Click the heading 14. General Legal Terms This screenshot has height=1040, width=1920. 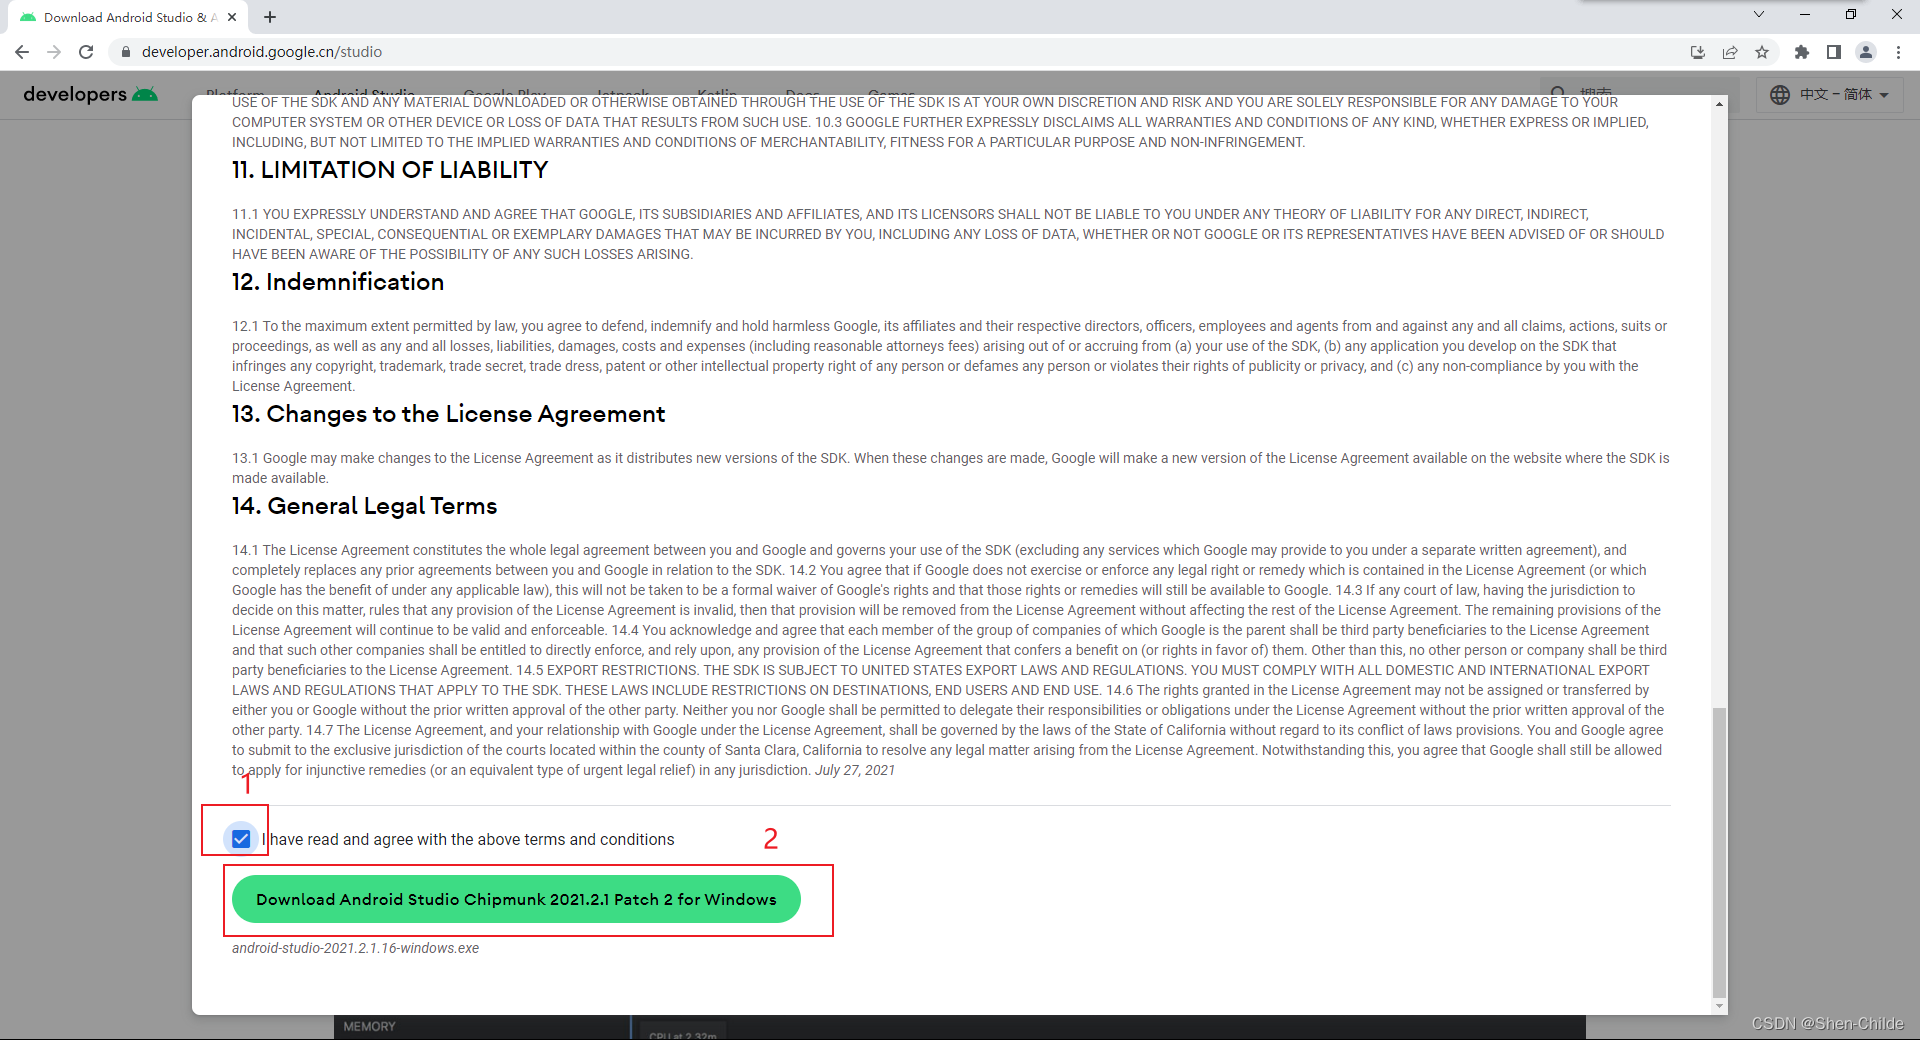(365, 506)
